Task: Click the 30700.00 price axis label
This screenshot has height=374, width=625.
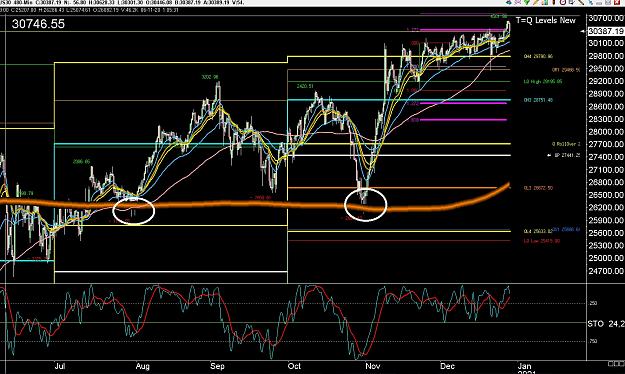Action: coord(606,18)
